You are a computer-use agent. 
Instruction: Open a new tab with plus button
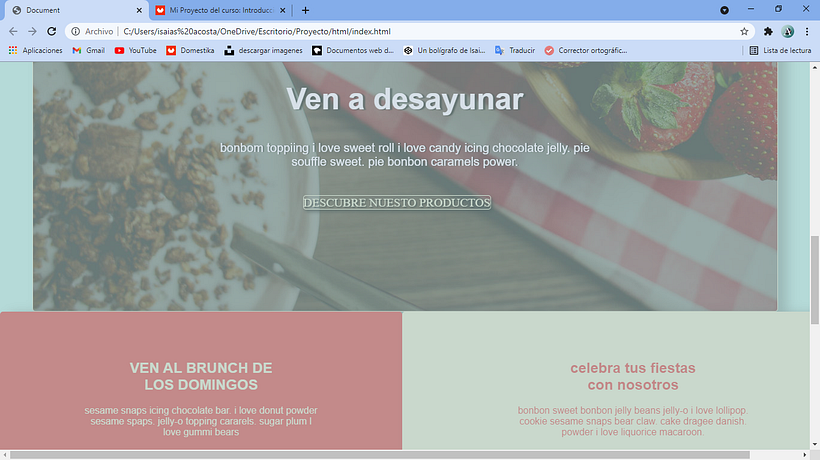(x=305, y=10)
